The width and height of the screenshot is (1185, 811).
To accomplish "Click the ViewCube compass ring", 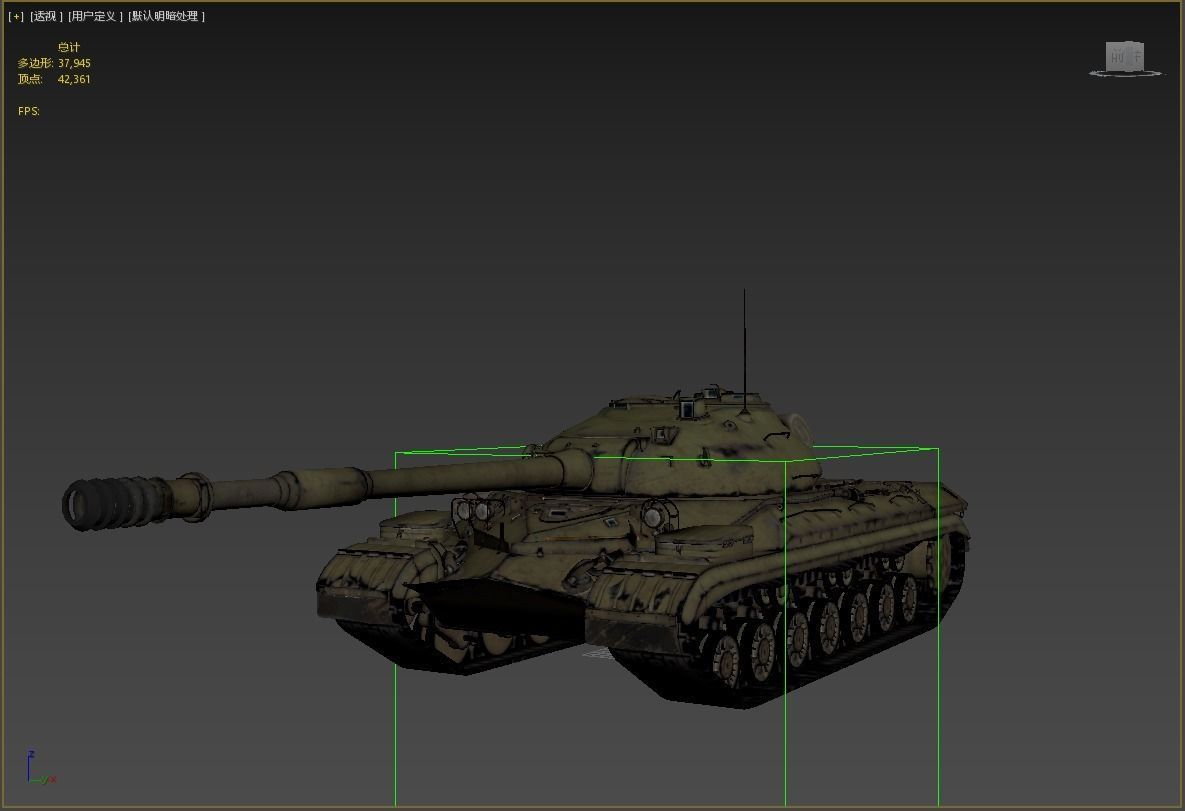I will pyautogui.click(x=1125, y=73).
